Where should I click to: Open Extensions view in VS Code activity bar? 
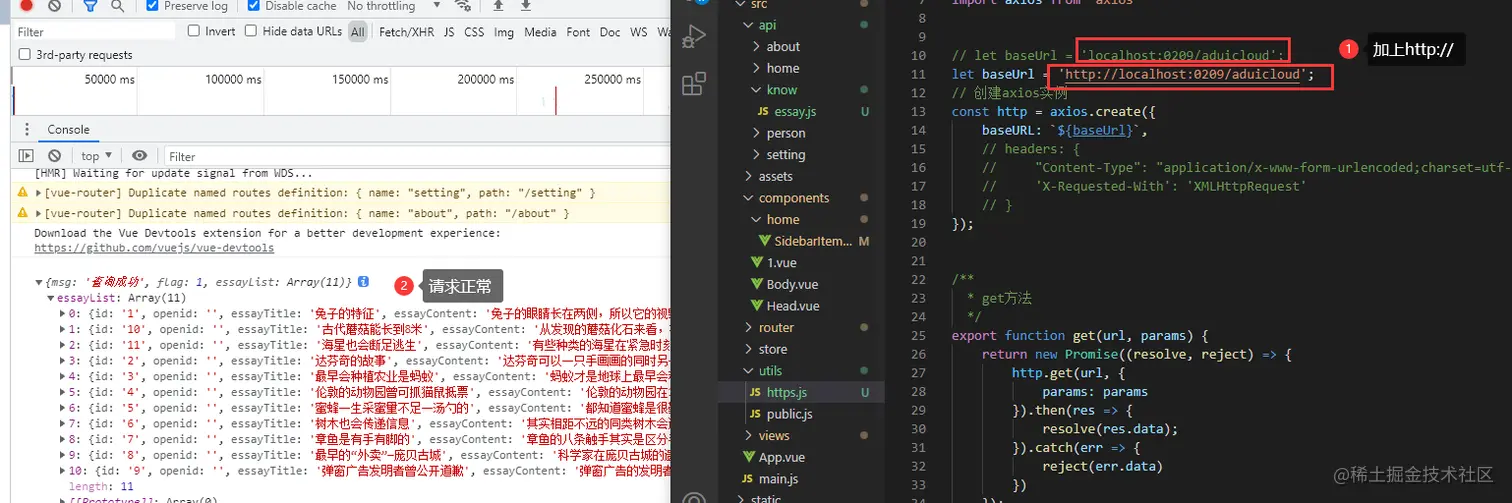coord(693,84)
